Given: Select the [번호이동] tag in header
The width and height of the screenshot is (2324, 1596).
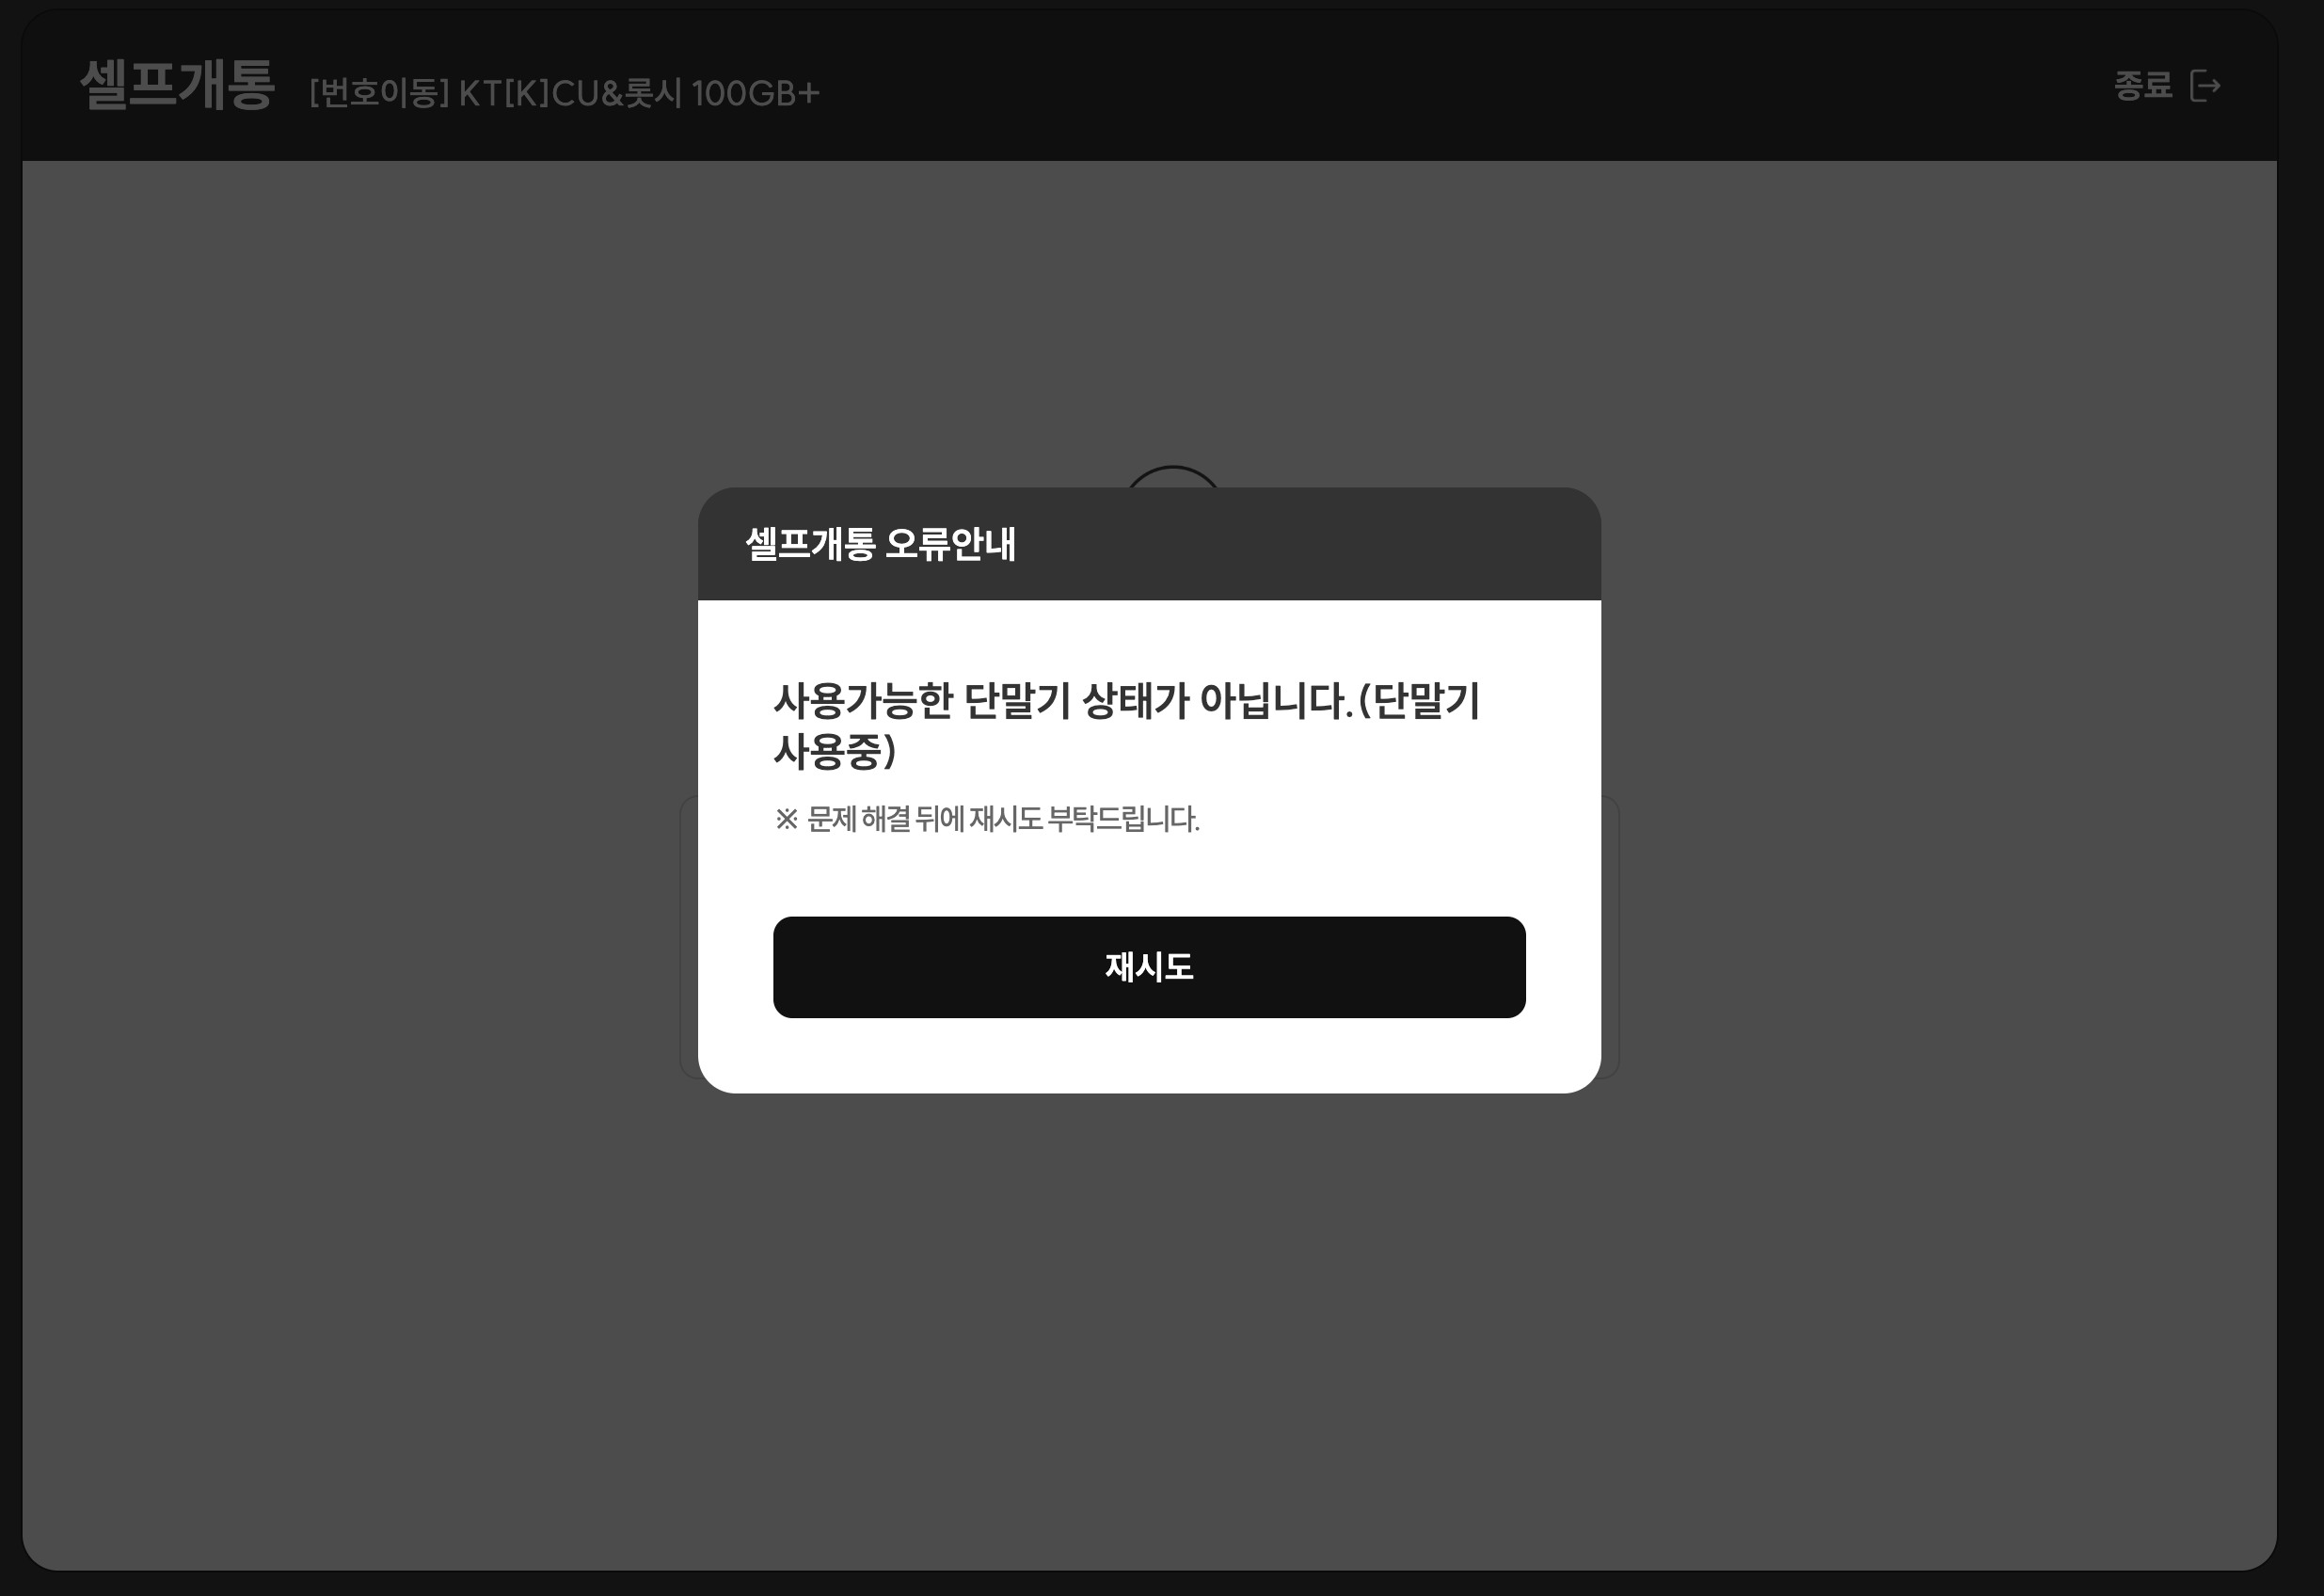Looking at the screenshot, I should coord(379,93).
